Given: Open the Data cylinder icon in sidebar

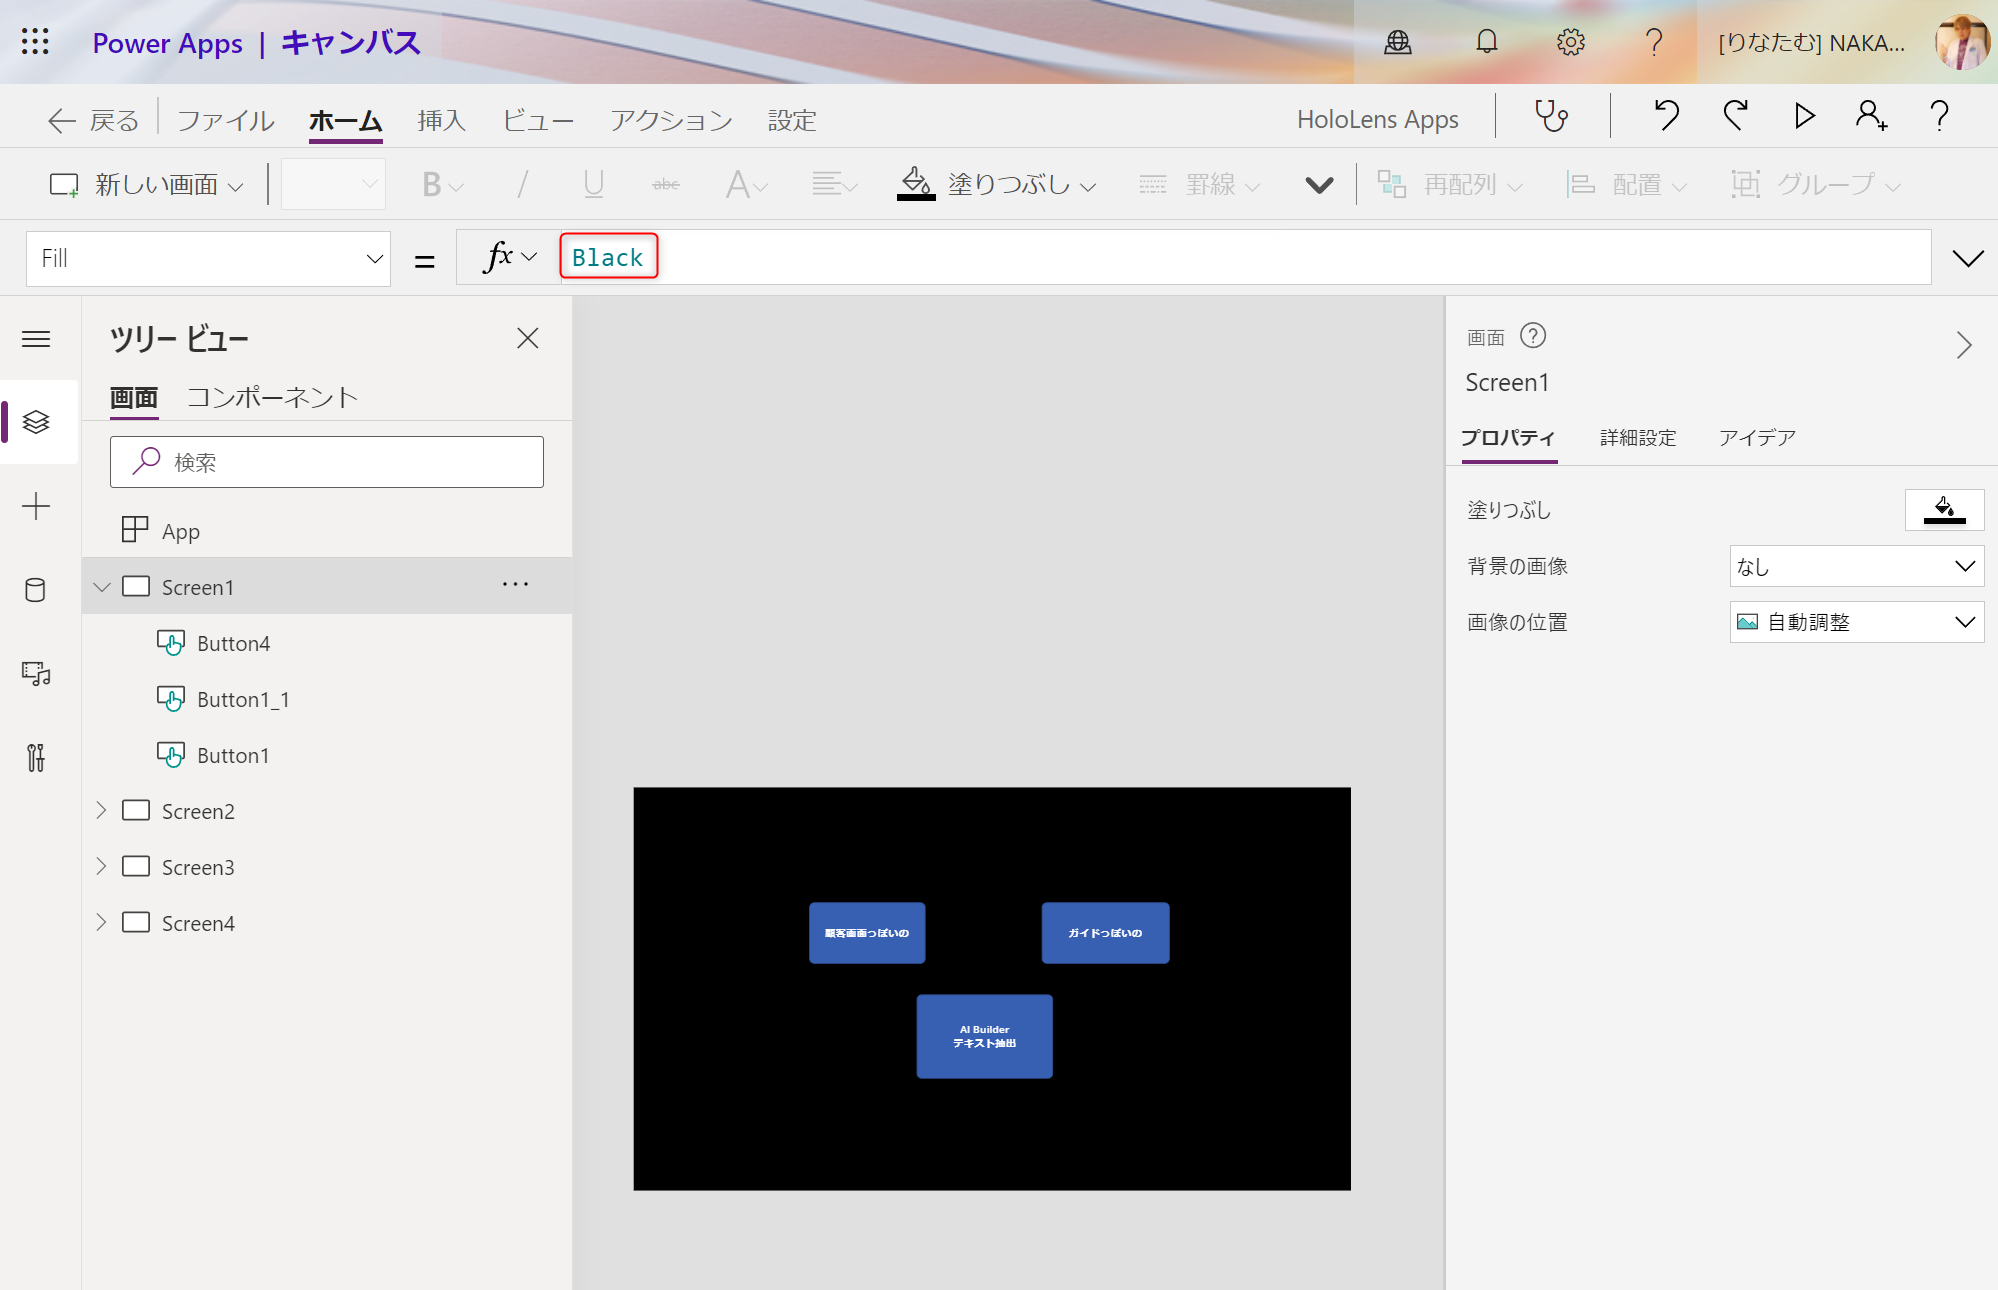Looking at the screenshot, I should (x=36, y=590).
